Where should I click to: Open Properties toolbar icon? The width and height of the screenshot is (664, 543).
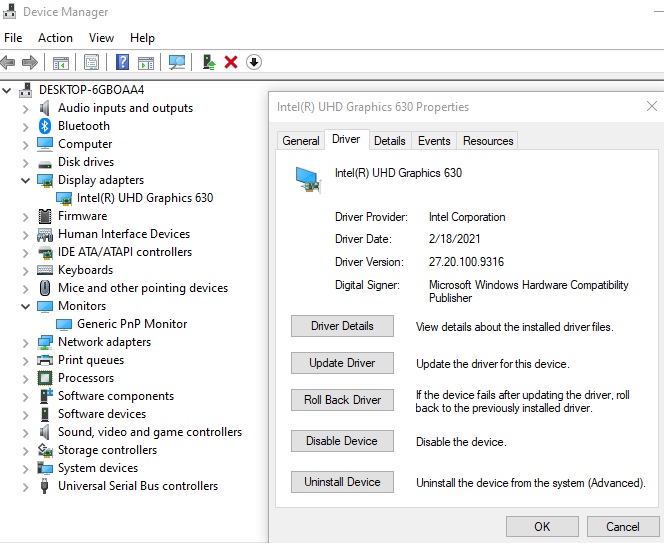[91, 63]
